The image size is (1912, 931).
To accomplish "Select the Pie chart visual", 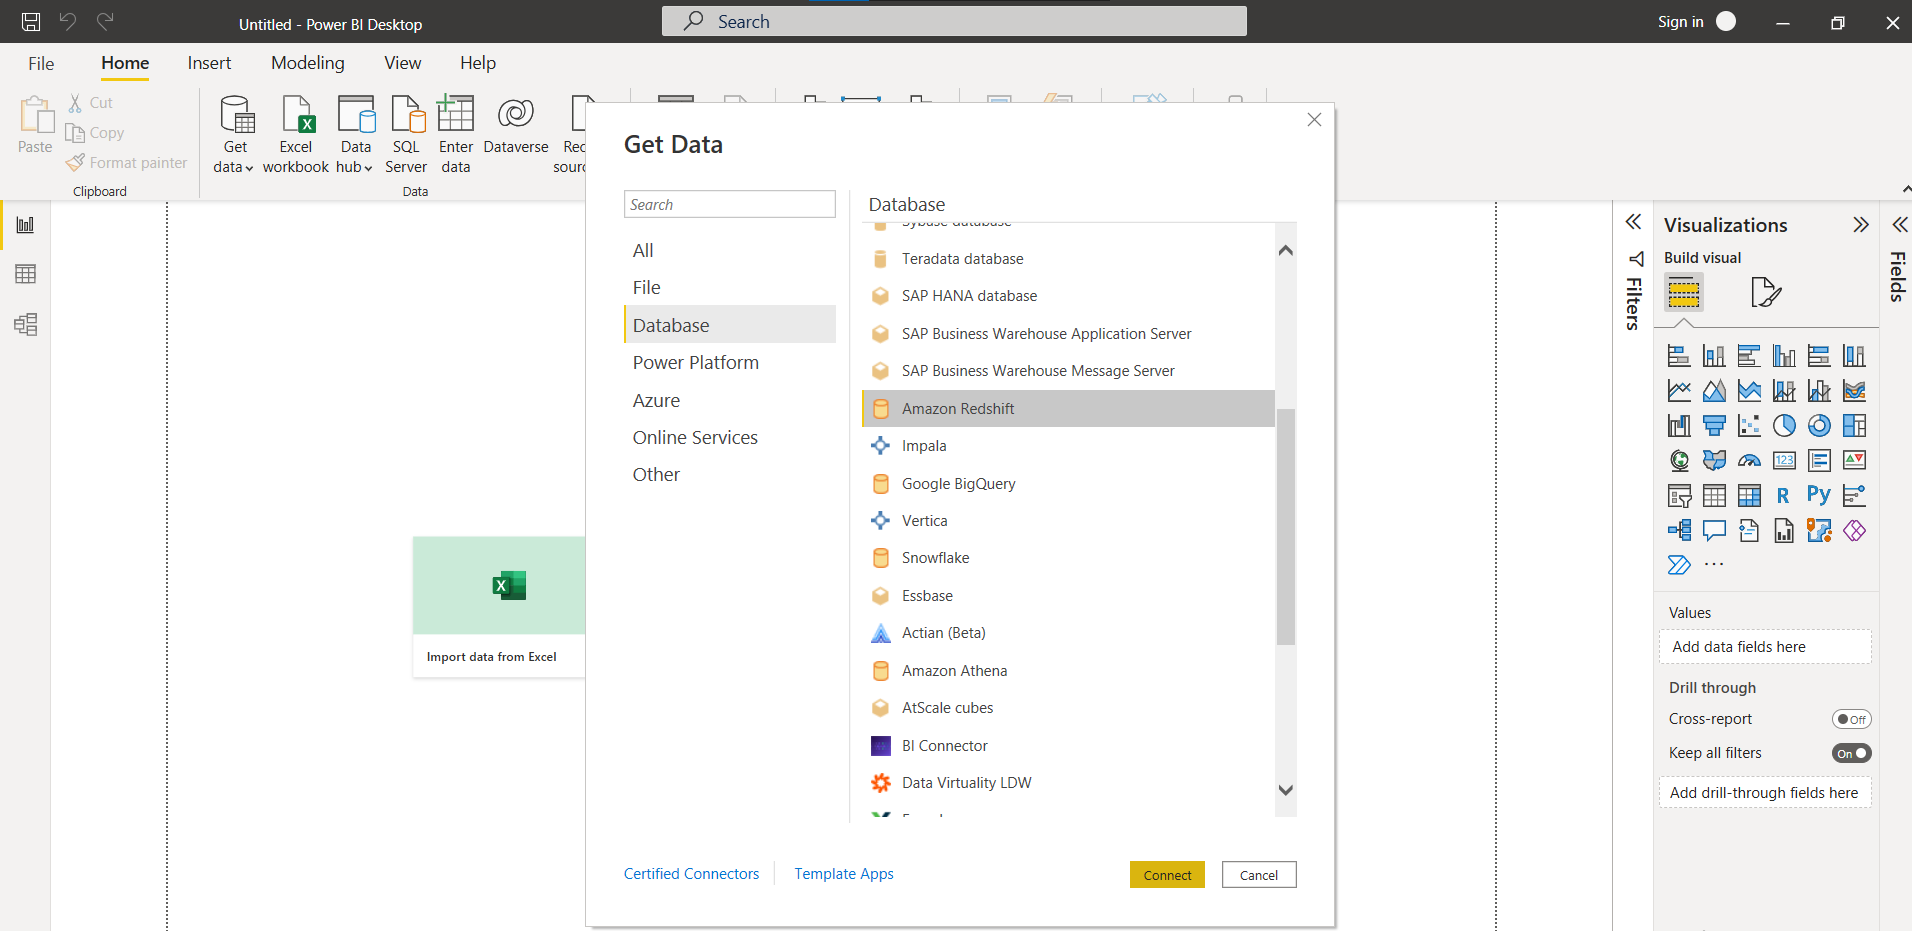I will pyautogui.click(x=1784, y=426).
